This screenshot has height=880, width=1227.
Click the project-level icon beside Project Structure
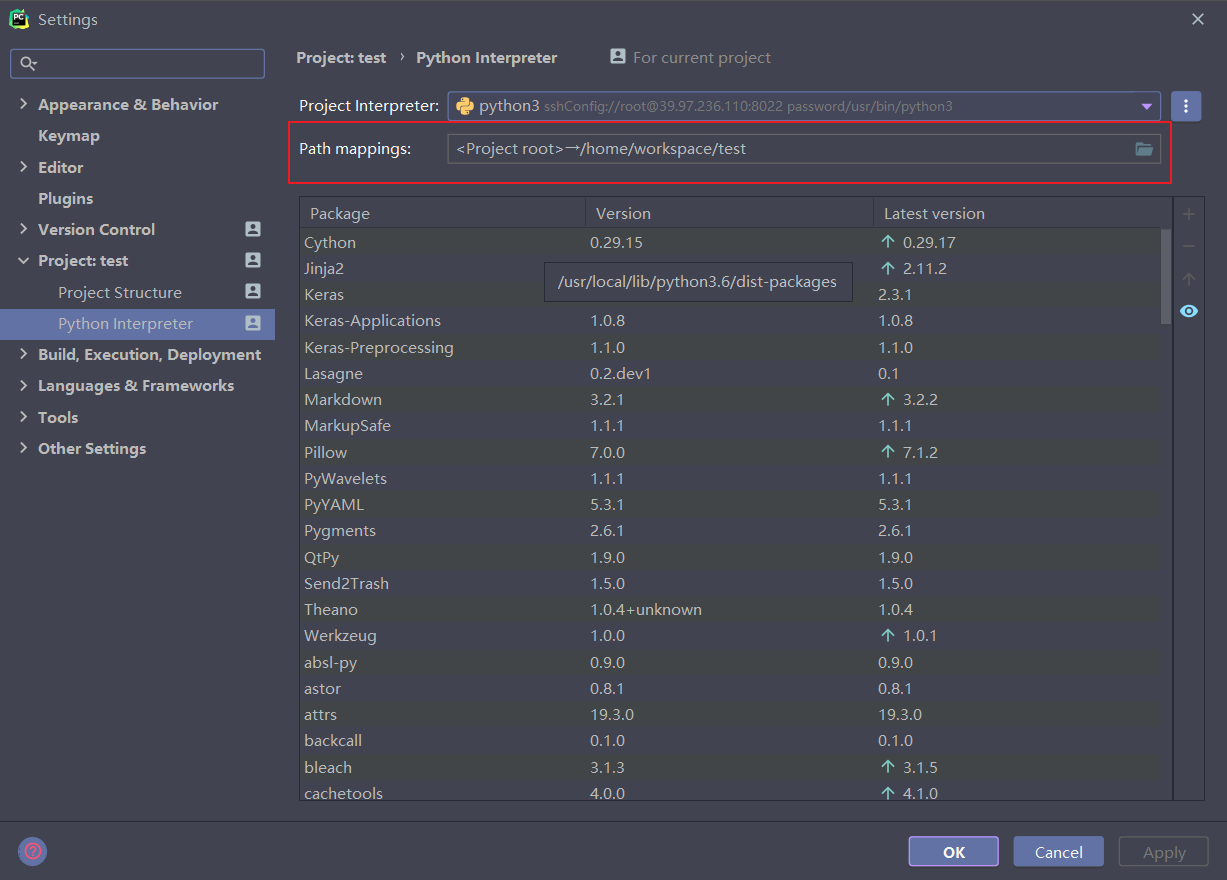tap(253, 292)
